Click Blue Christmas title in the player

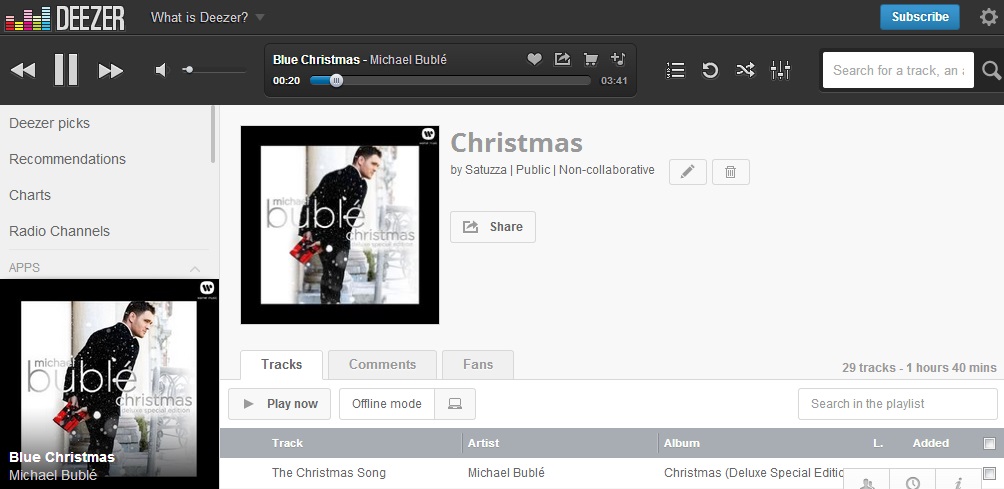click(316, 60)
